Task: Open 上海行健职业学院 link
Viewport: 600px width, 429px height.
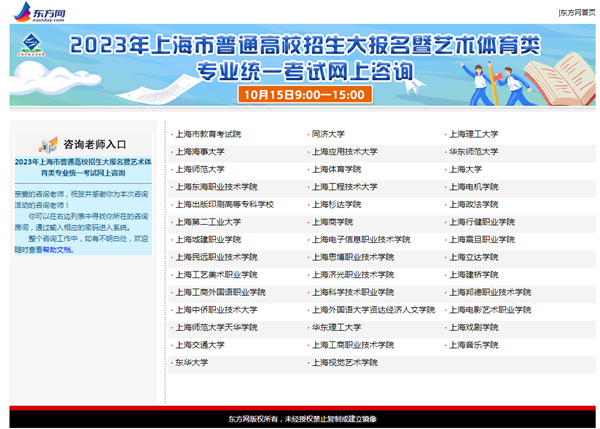Action: (x=482, y=222)
